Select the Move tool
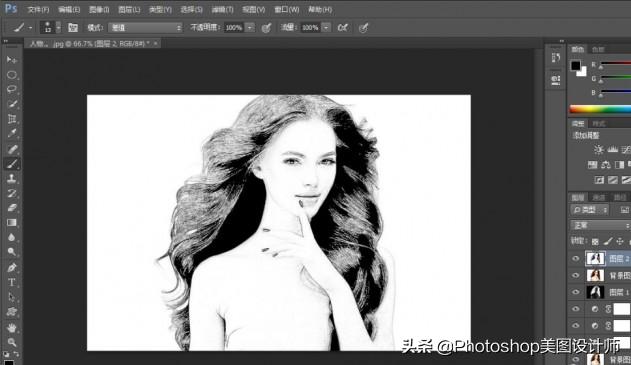This screenshot has width=631, height=365. click(12, 60)
